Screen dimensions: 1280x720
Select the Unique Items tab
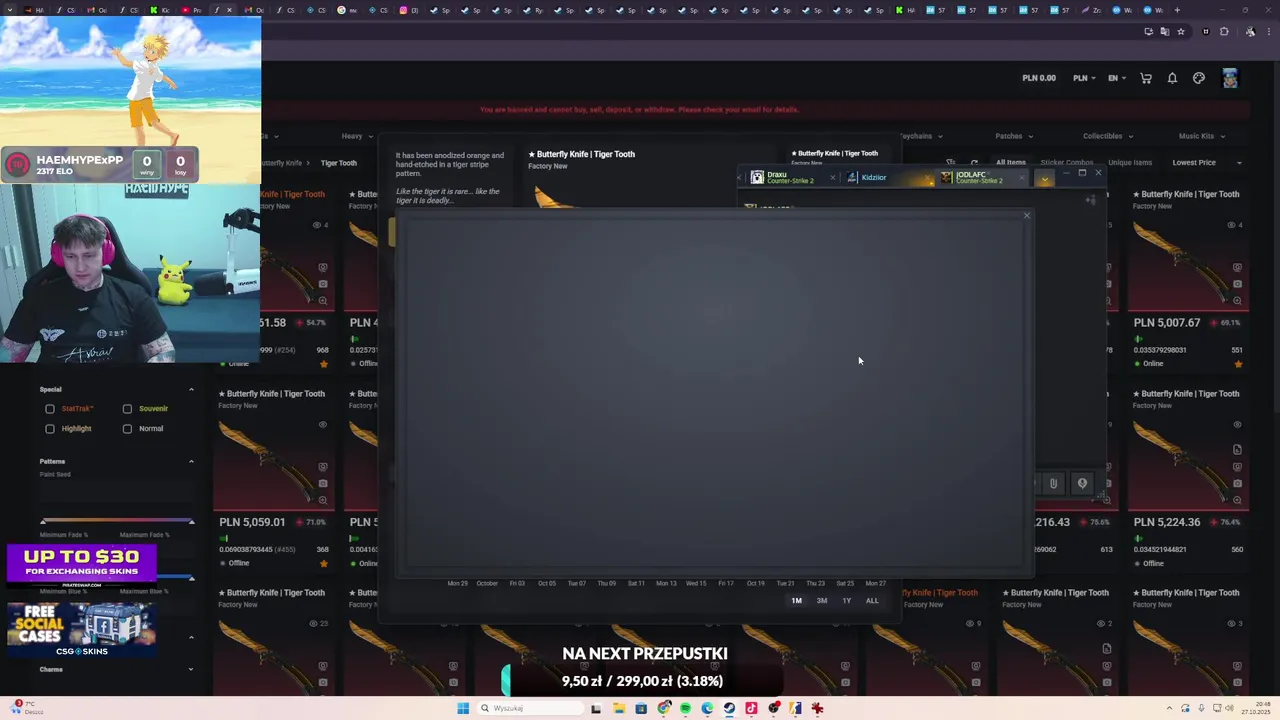1130,162
